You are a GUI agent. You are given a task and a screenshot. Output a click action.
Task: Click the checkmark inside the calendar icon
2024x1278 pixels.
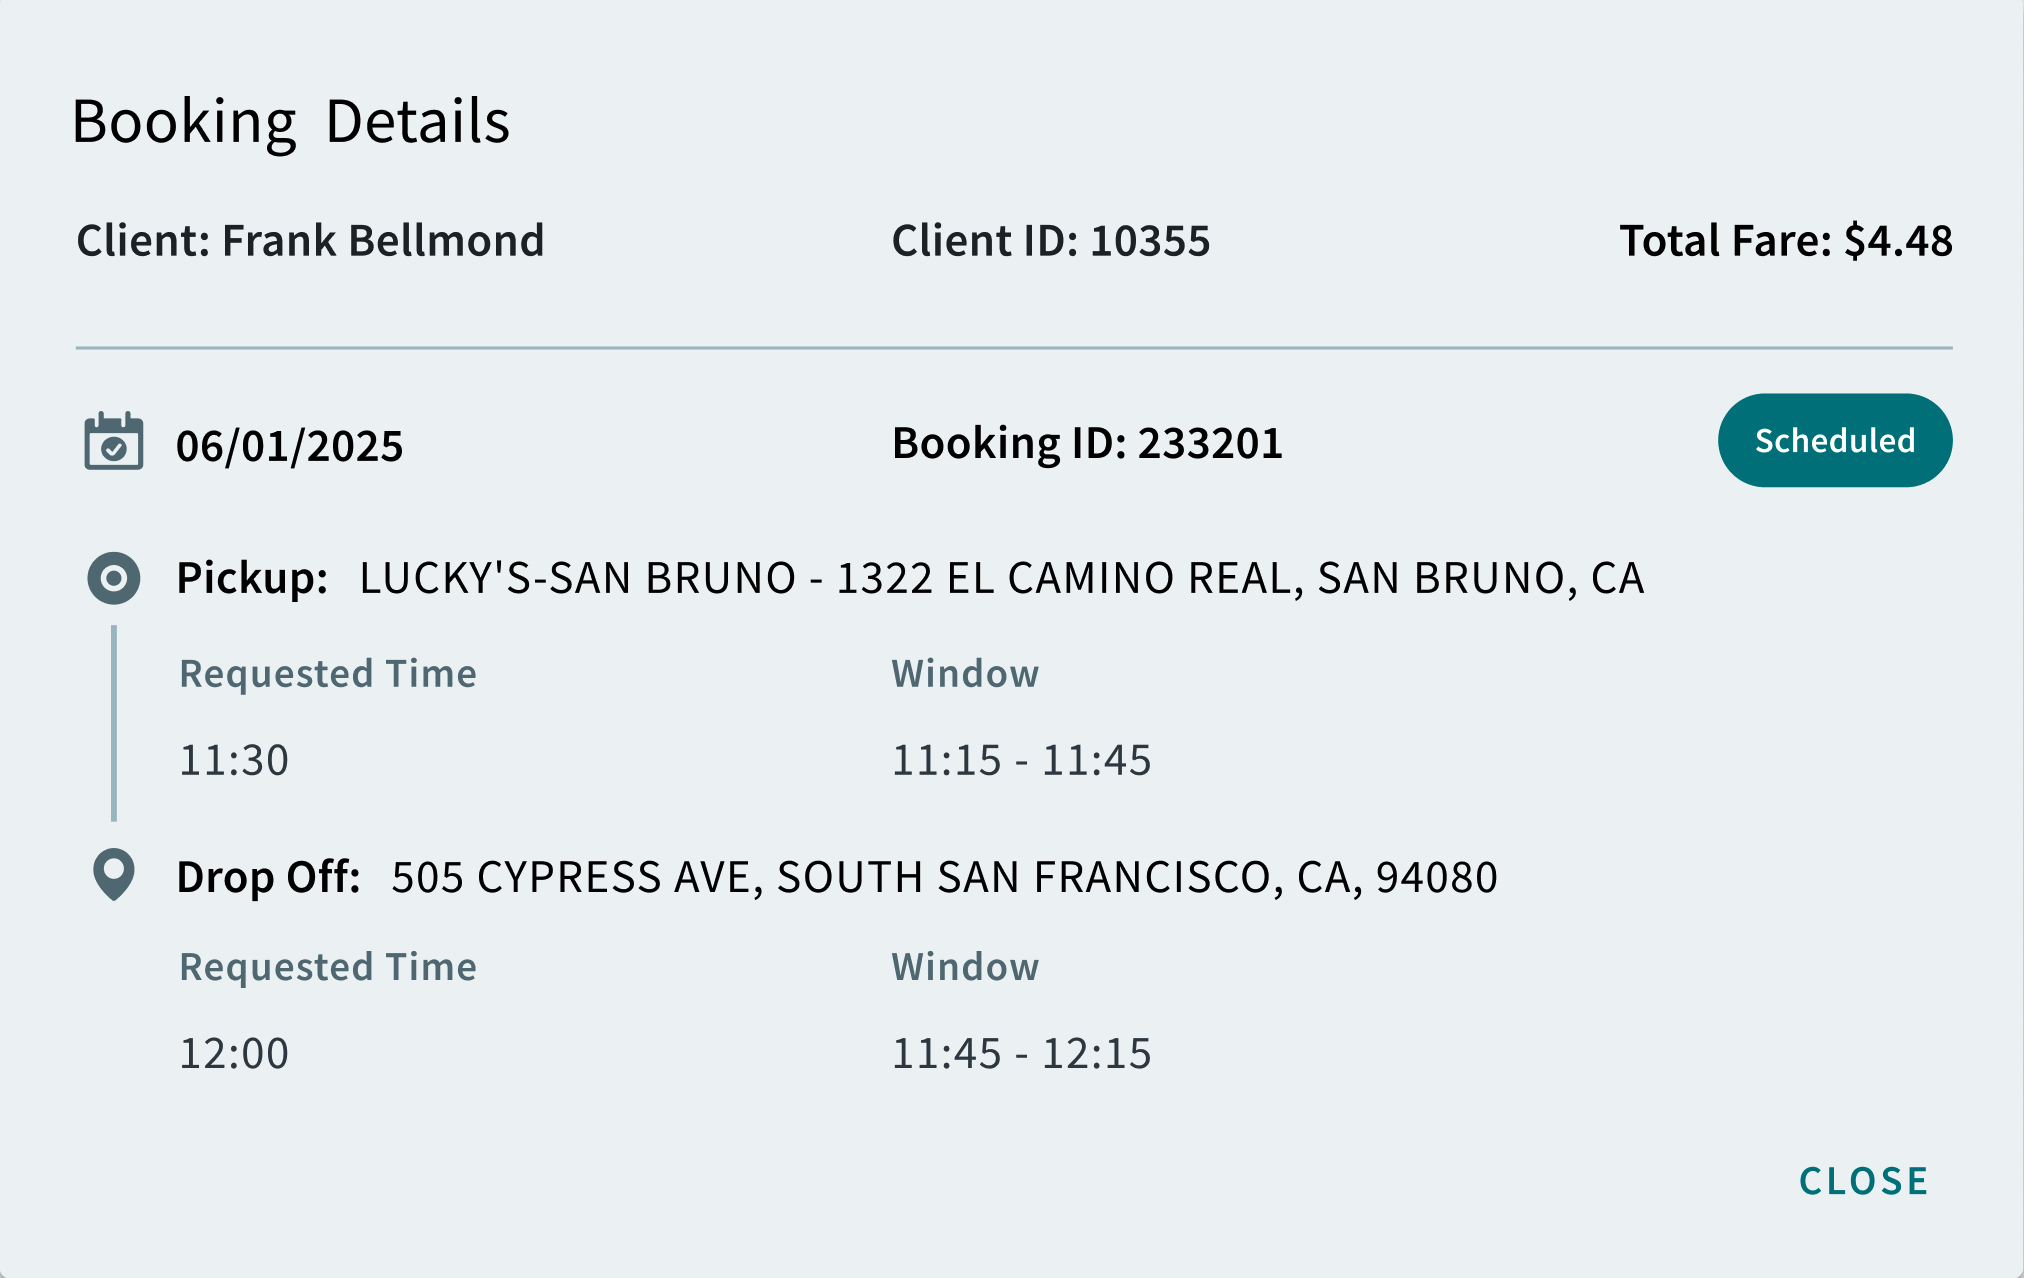(115, 449)
